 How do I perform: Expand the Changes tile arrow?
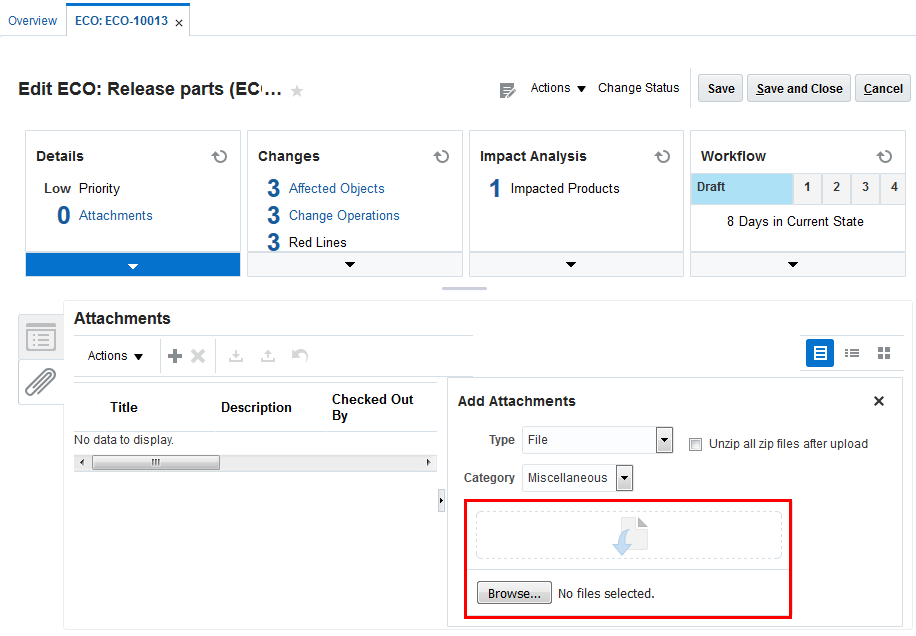click(x=350, y=265)
